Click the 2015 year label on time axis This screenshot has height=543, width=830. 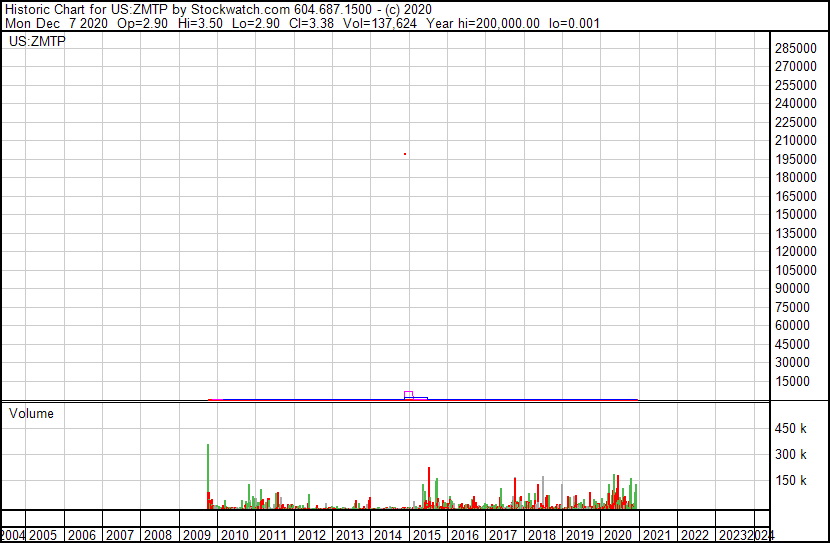(427, 535)
